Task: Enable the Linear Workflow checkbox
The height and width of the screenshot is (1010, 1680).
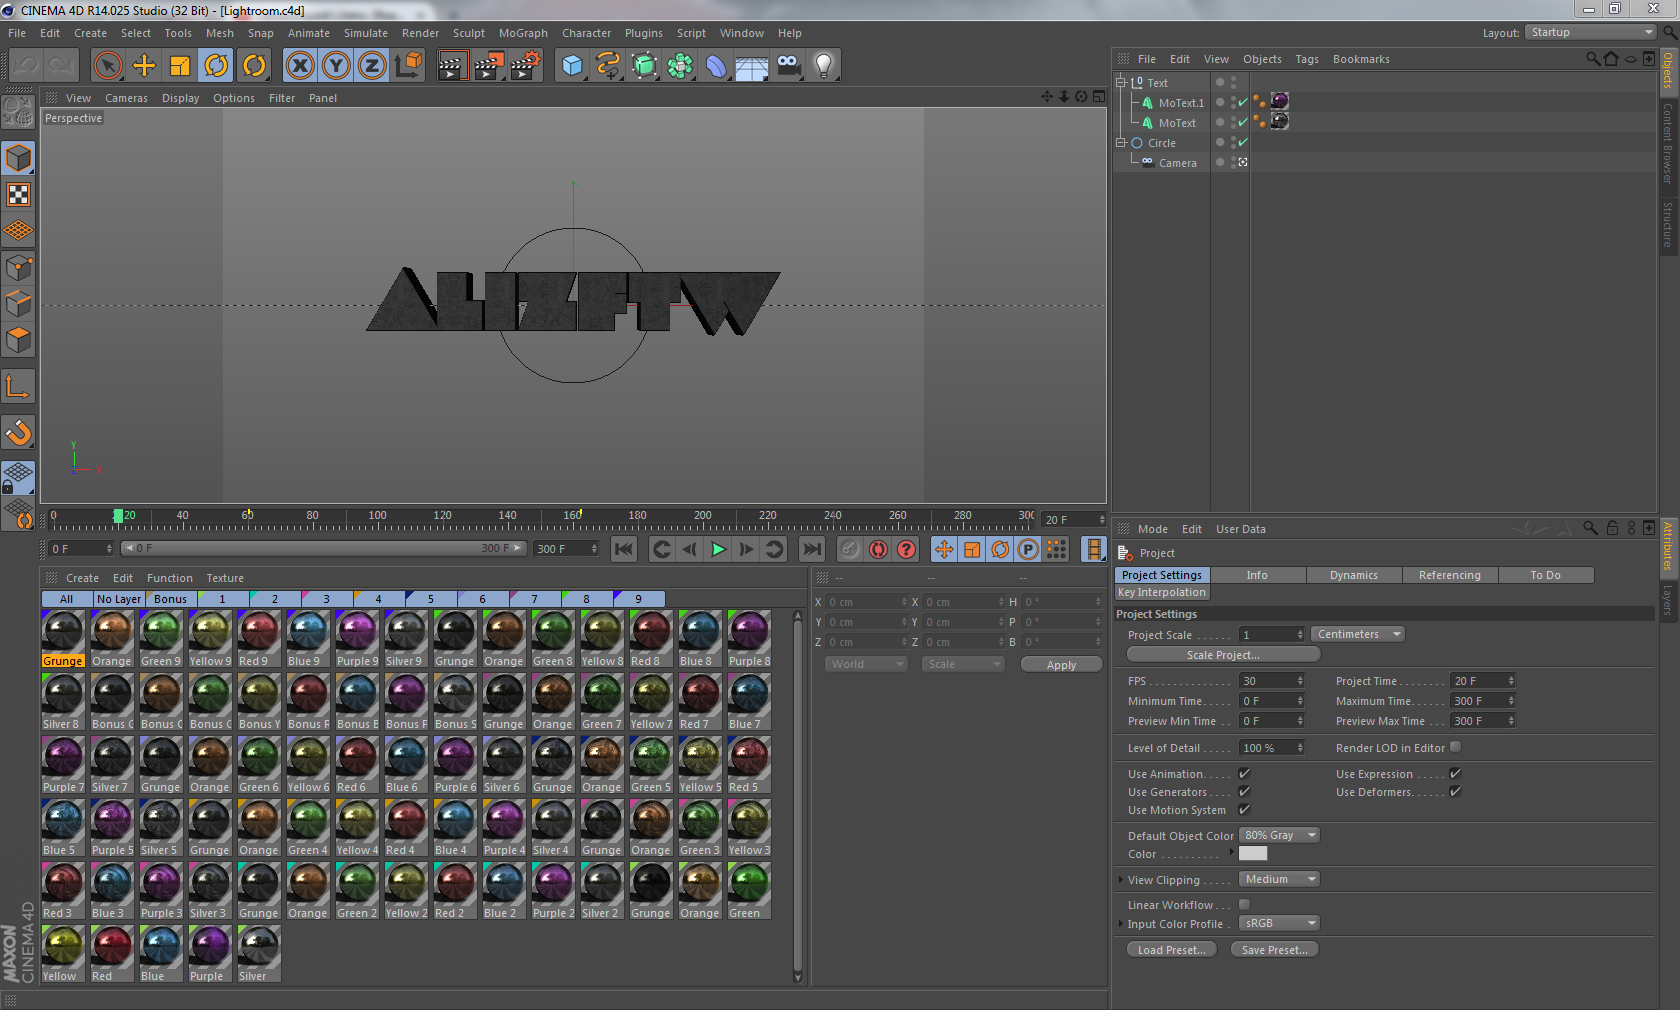Action: click(1244, 905)
